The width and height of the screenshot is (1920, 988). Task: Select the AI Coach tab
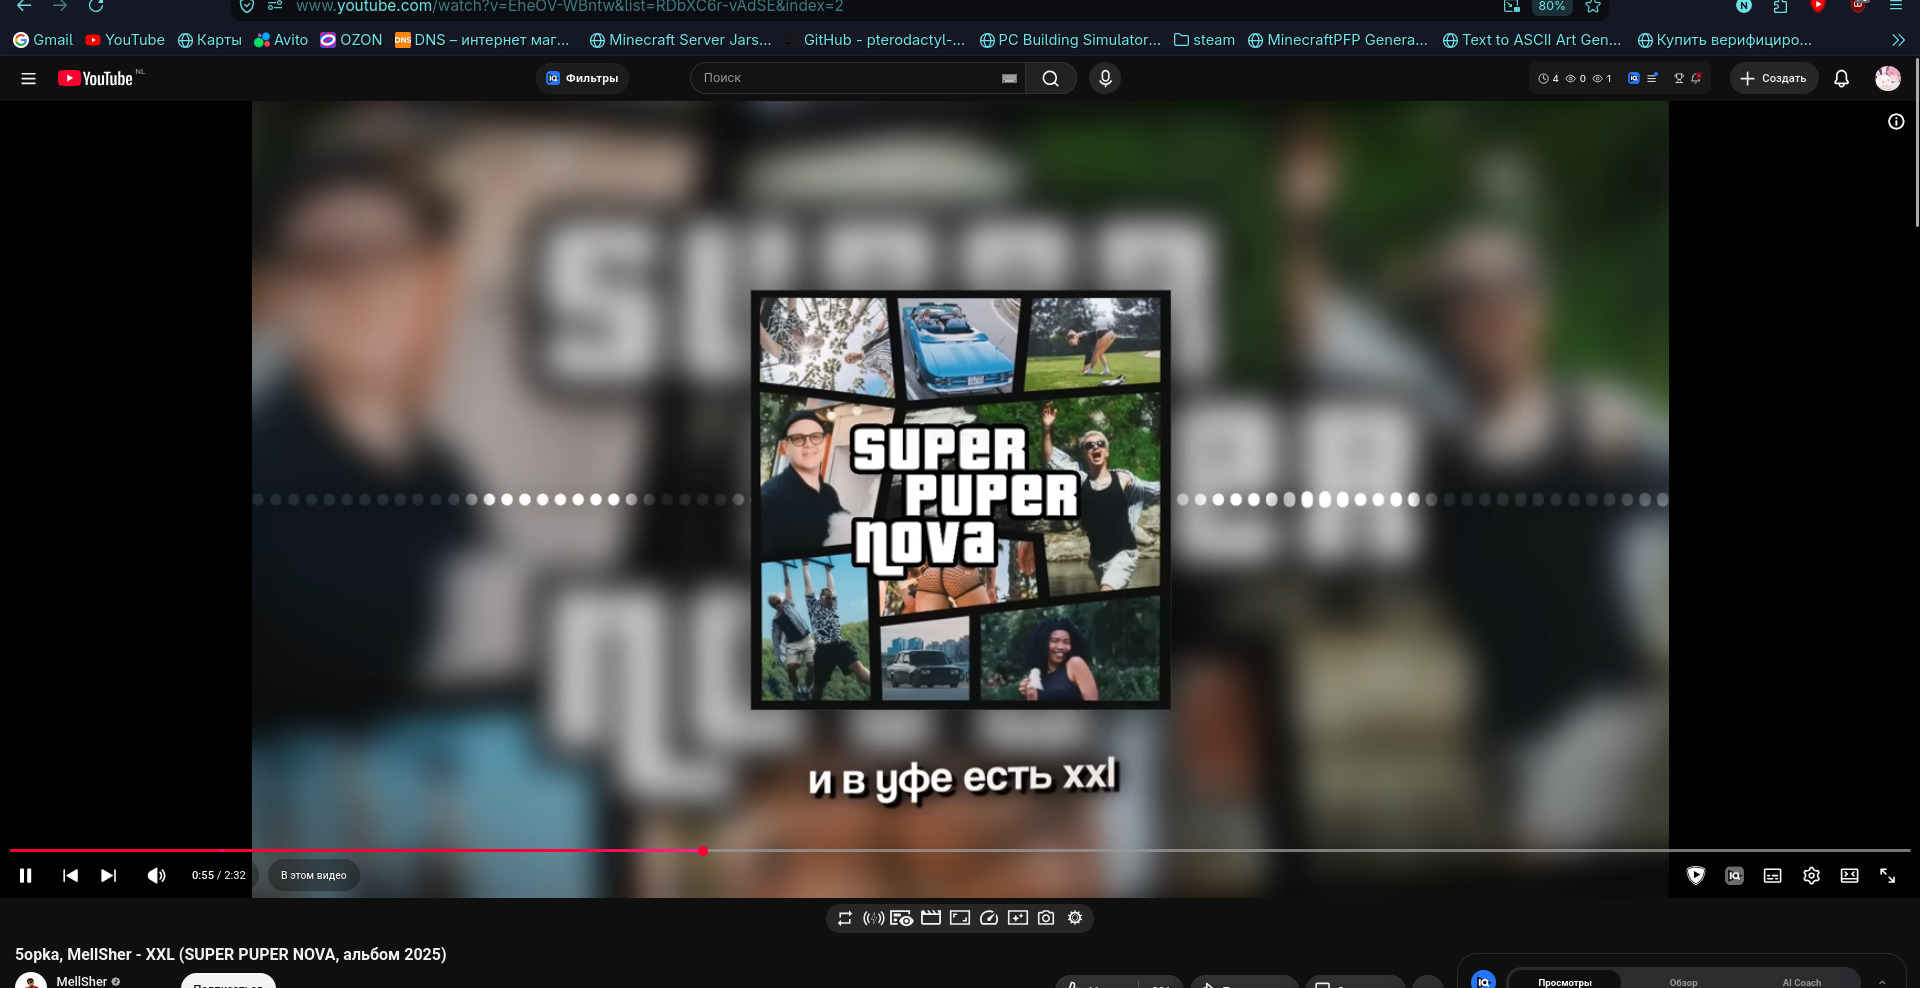(x=1801, y=981)
